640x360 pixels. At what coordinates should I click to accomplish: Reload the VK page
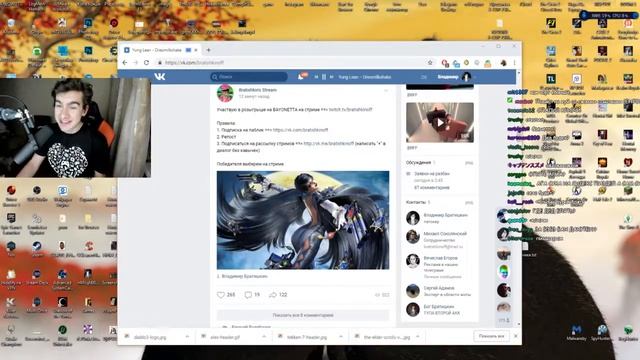[x=147, y=62]
